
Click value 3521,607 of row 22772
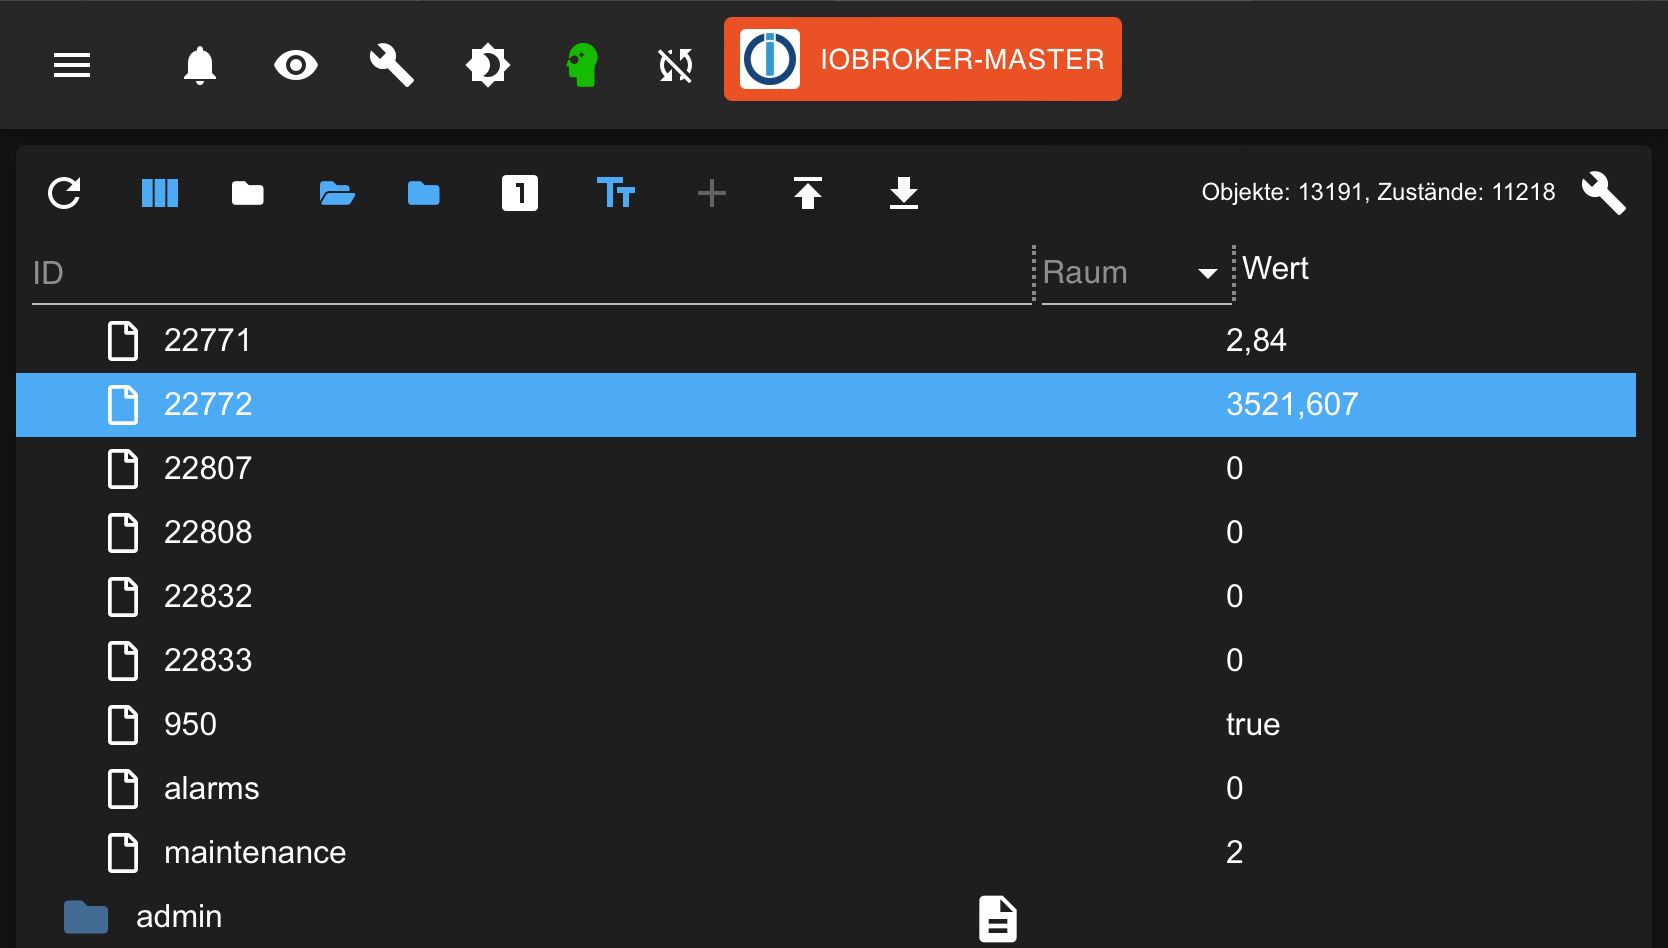pyautogui.click(x=1292, y=405)
